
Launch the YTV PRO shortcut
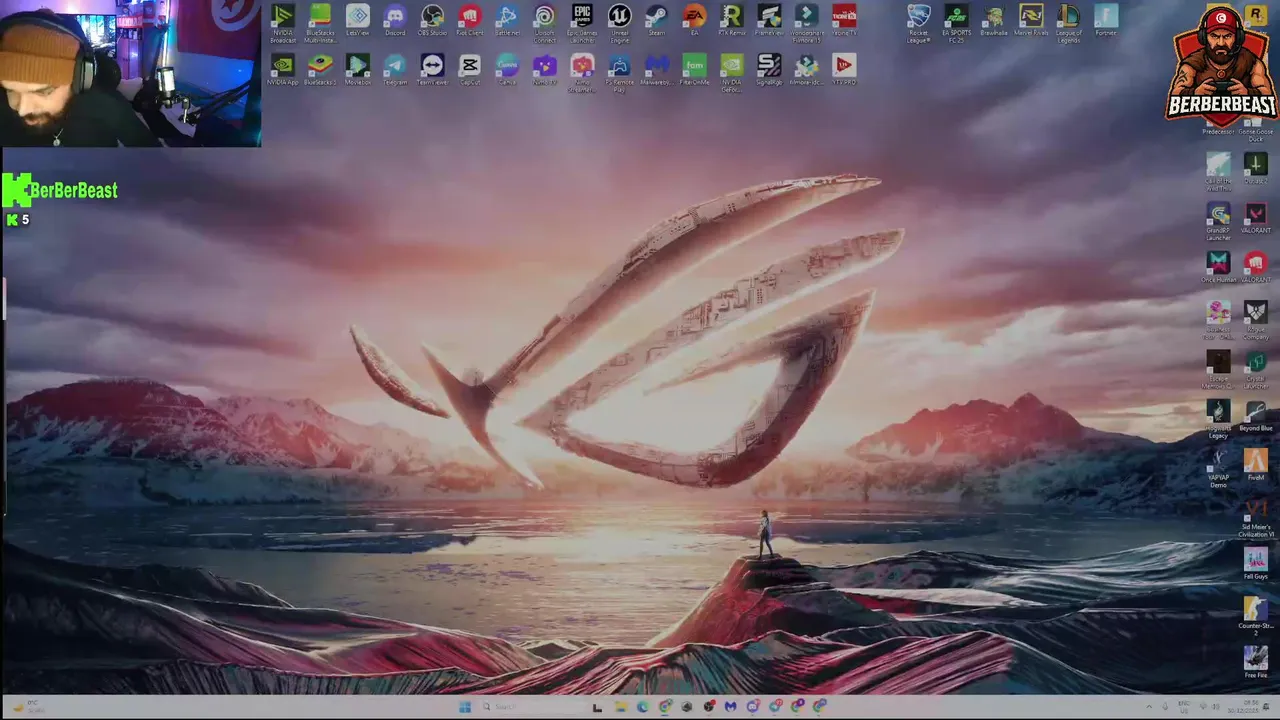pyautogui.click(x=844, y=70)
